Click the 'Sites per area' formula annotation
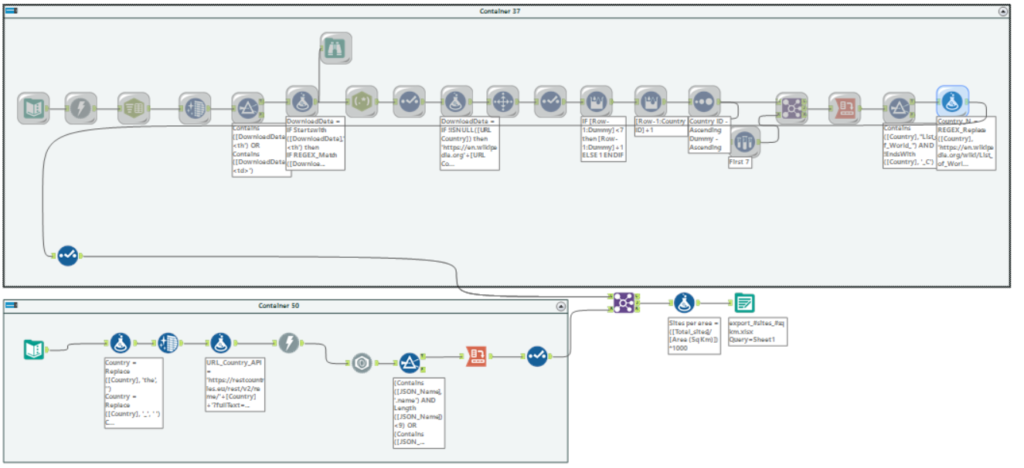 [694, 335]
